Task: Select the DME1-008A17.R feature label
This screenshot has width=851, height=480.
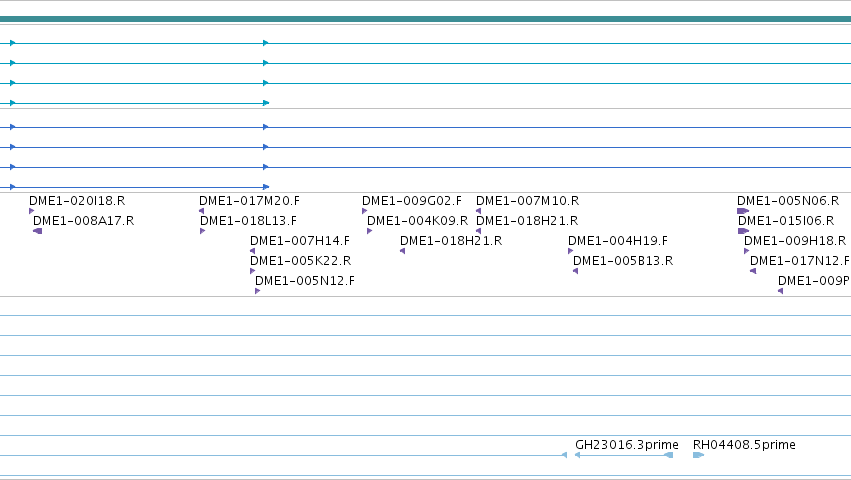Action: pos(84,221)
